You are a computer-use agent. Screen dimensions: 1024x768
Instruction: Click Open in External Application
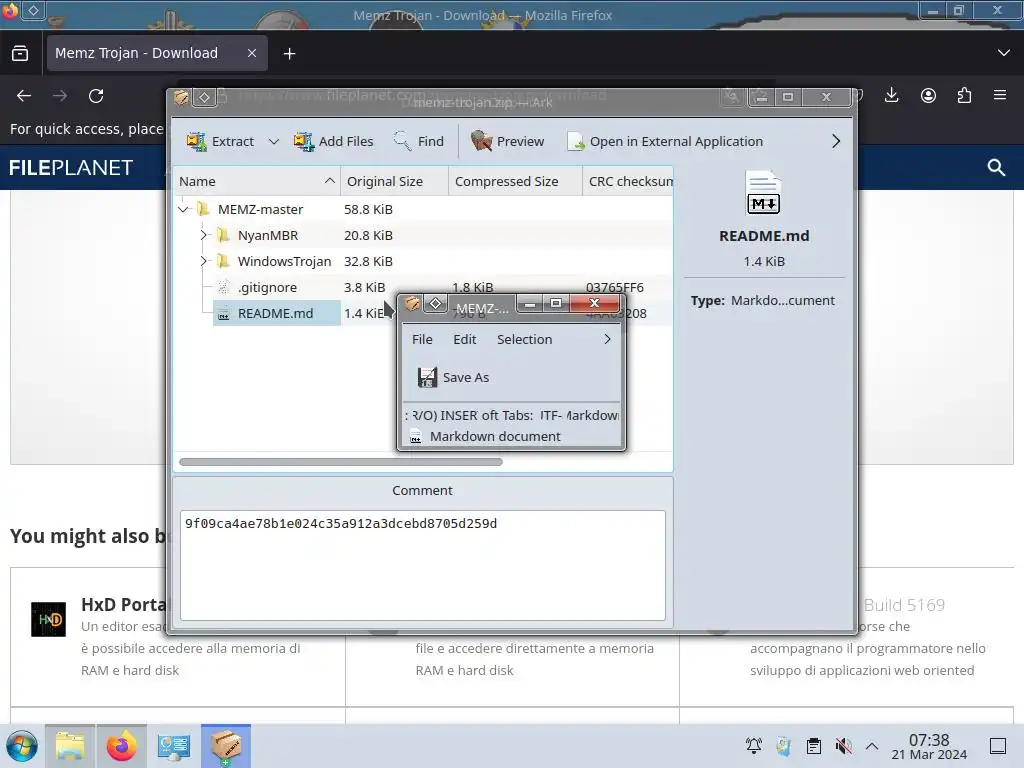click(665, 141)
